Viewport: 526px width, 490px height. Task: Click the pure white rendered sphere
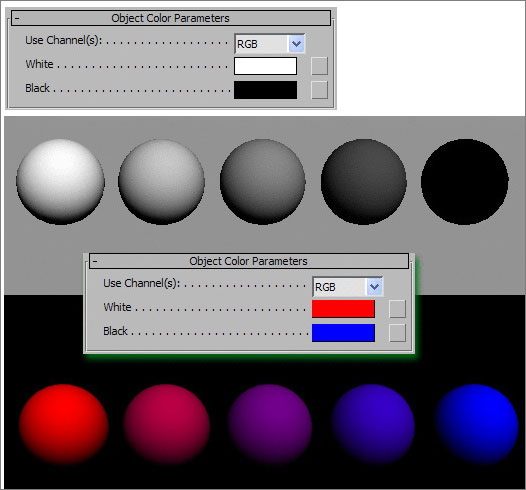[60, 182]
